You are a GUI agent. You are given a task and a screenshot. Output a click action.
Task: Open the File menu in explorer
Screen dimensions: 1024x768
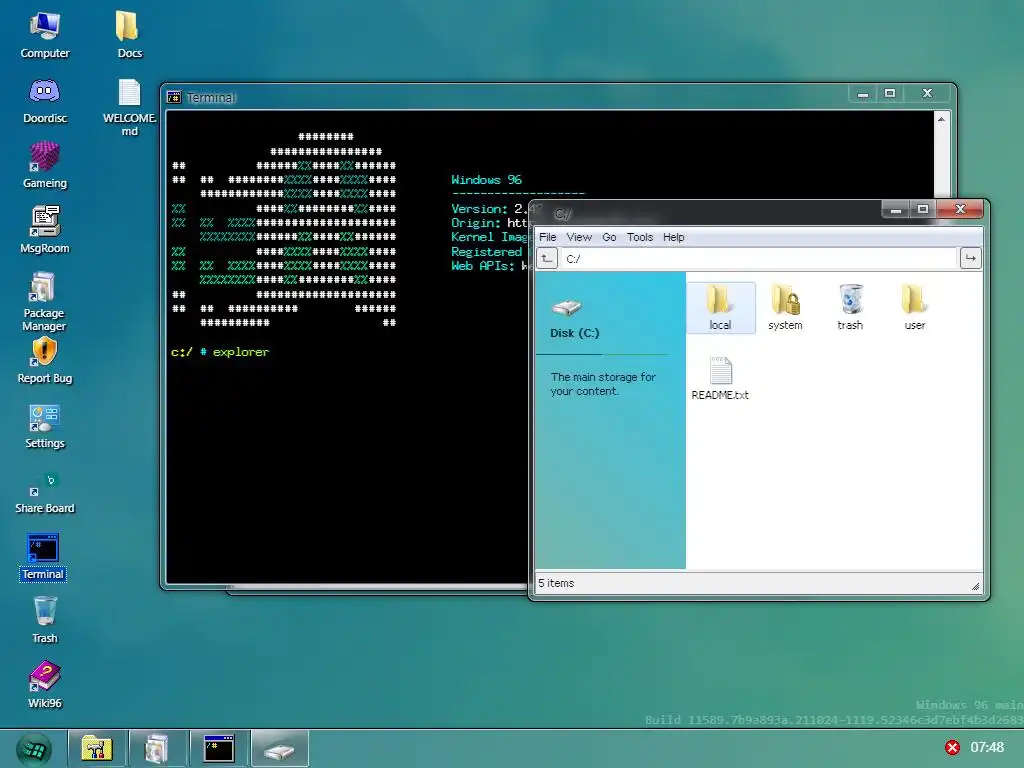[x=547, y=237]
